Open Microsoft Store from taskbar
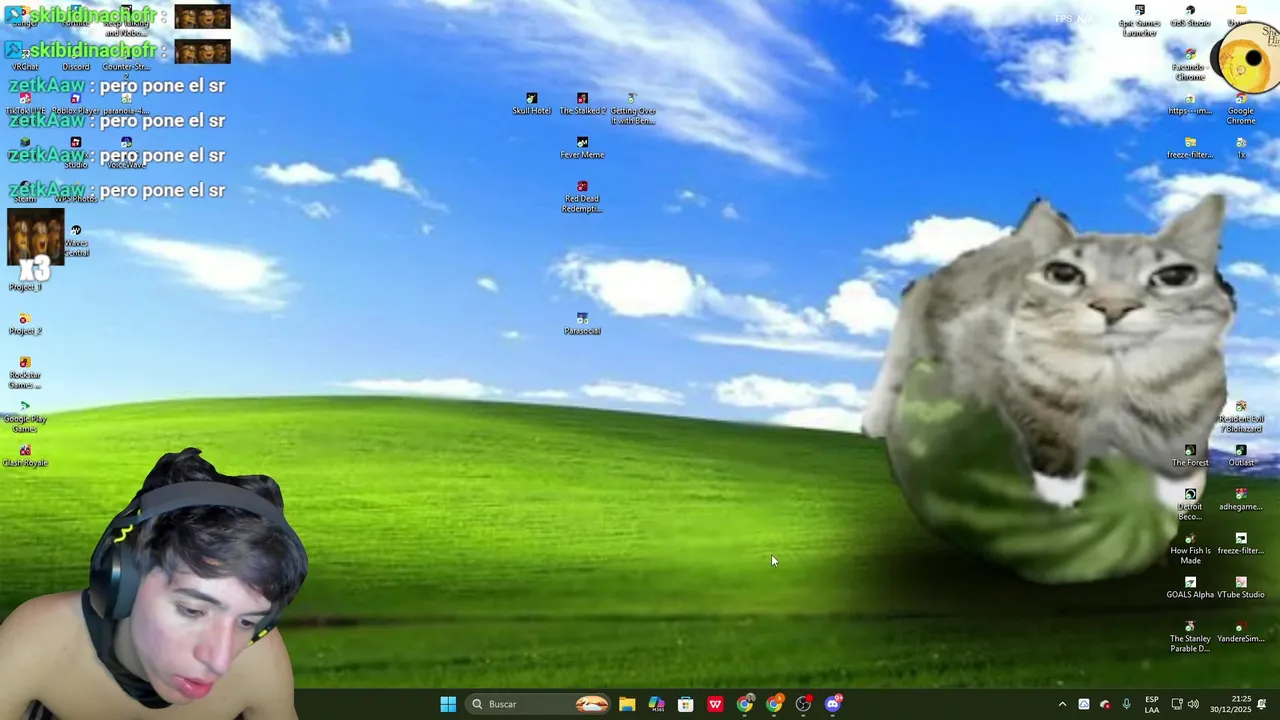Viewport: 1280px width, 720px height. click(x=686, y=704)
